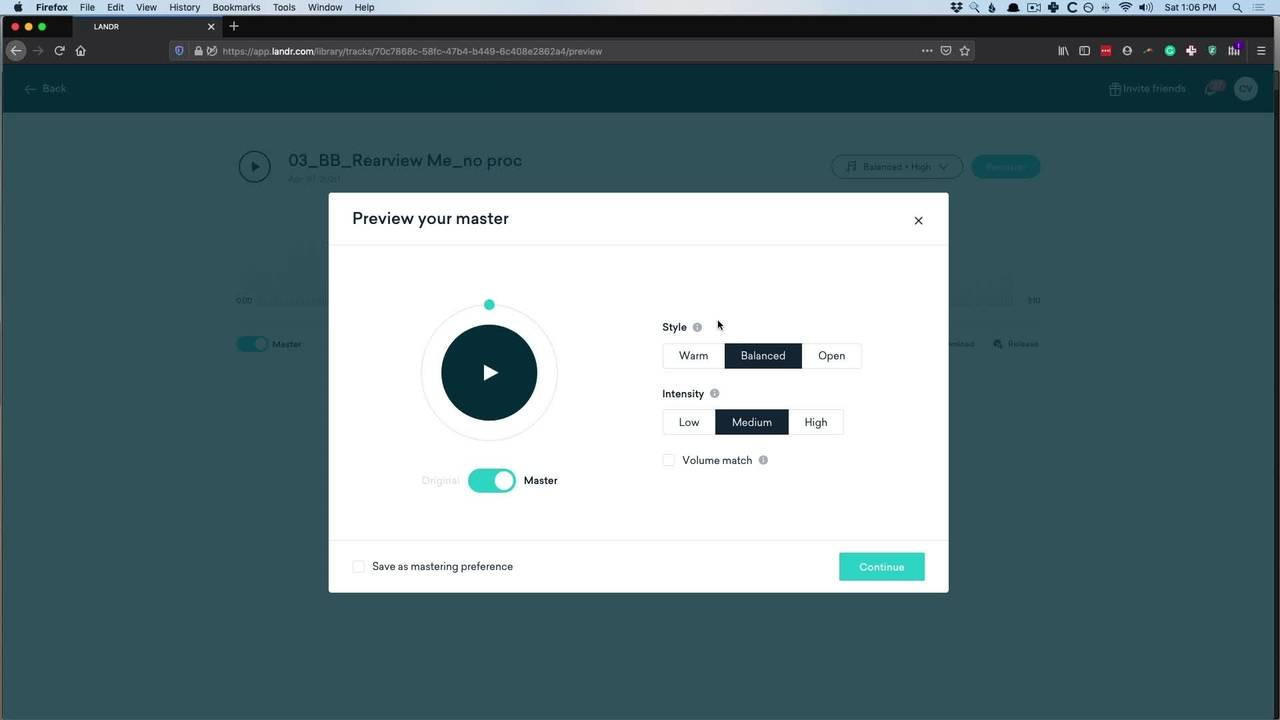
Task: Select the Balanced style
Action: tap(763, 356)
